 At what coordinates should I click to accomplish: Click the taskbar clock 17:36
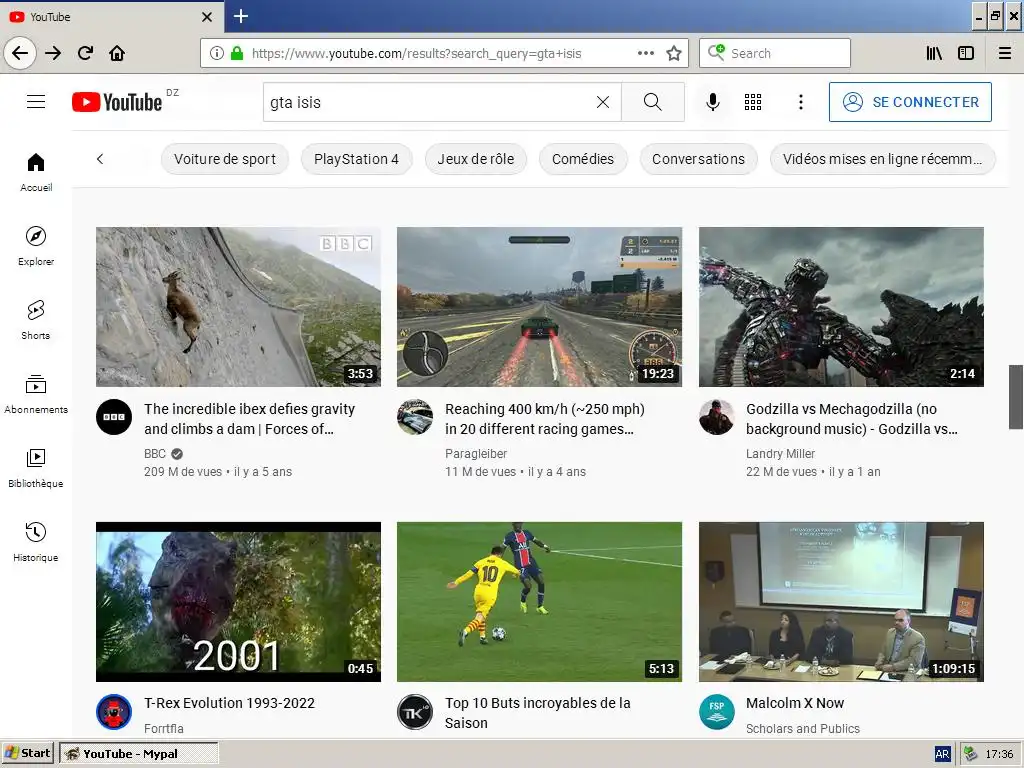(999, 754)
